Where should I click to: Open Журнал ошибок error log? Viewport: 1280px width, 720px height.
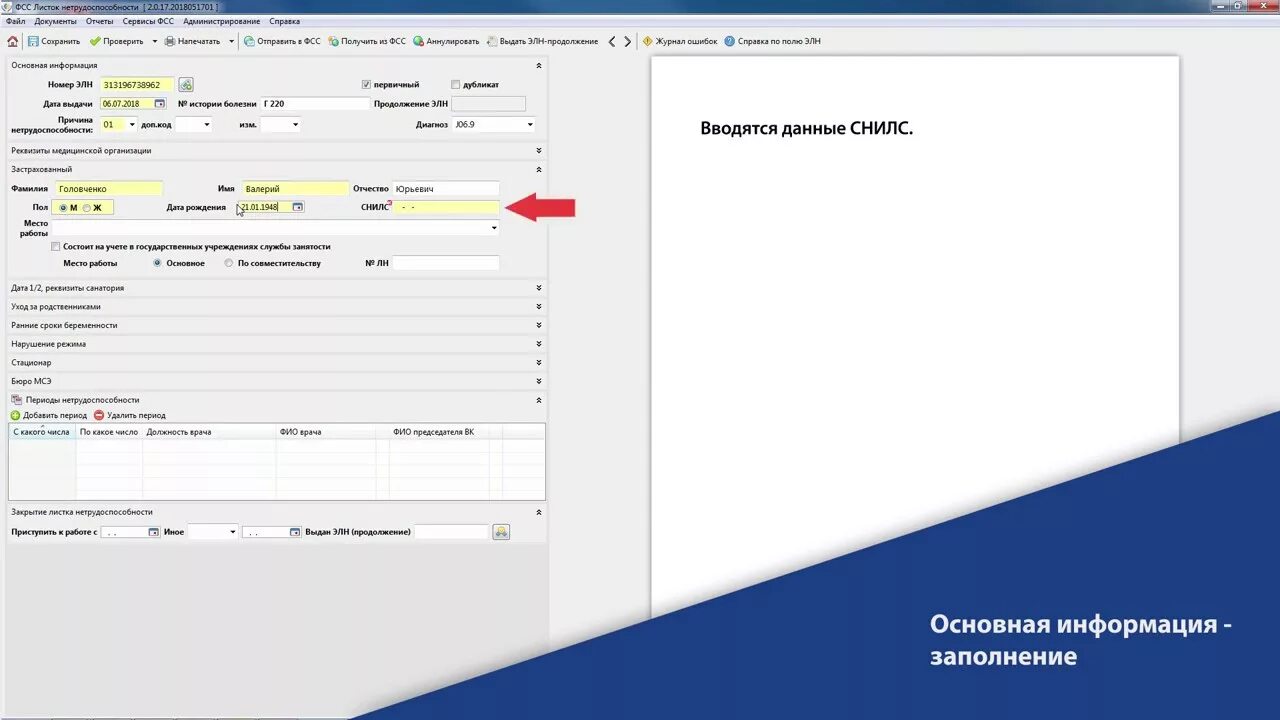(679, 41)
